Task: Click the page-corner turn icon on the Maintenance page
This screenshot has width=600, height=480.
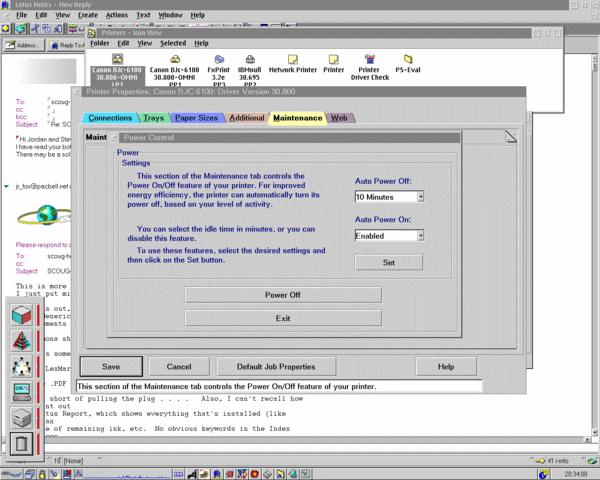Action: pos(511,136)
